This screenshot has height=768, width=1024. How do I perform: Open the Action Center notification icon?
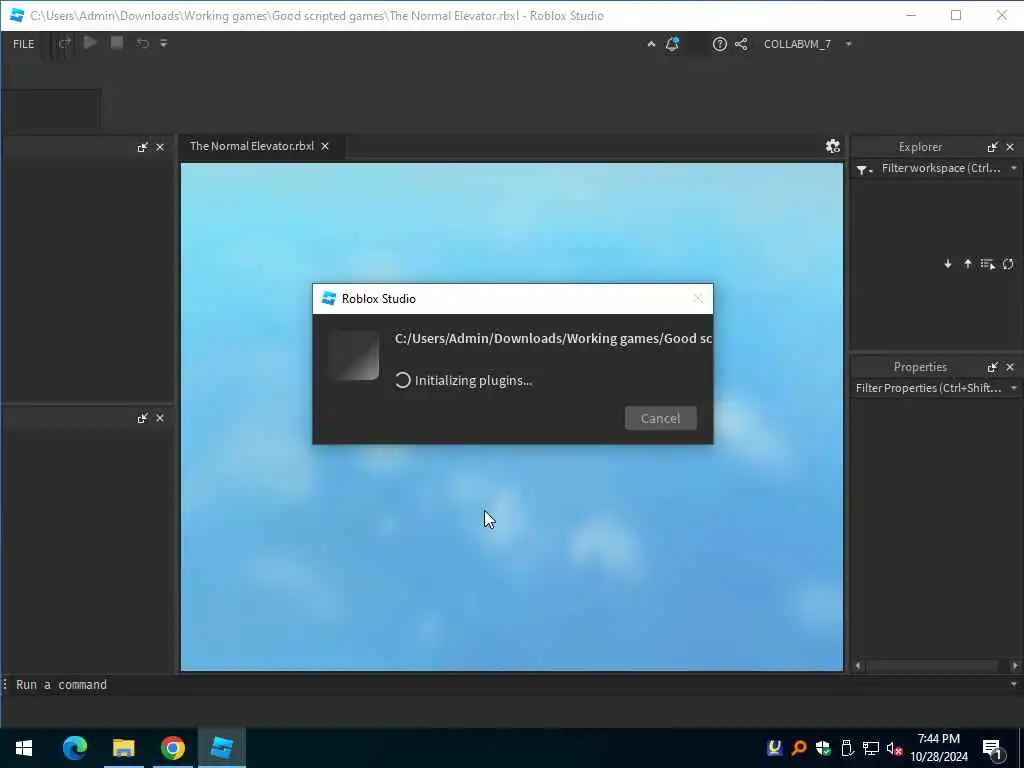(x=993, y=748)
